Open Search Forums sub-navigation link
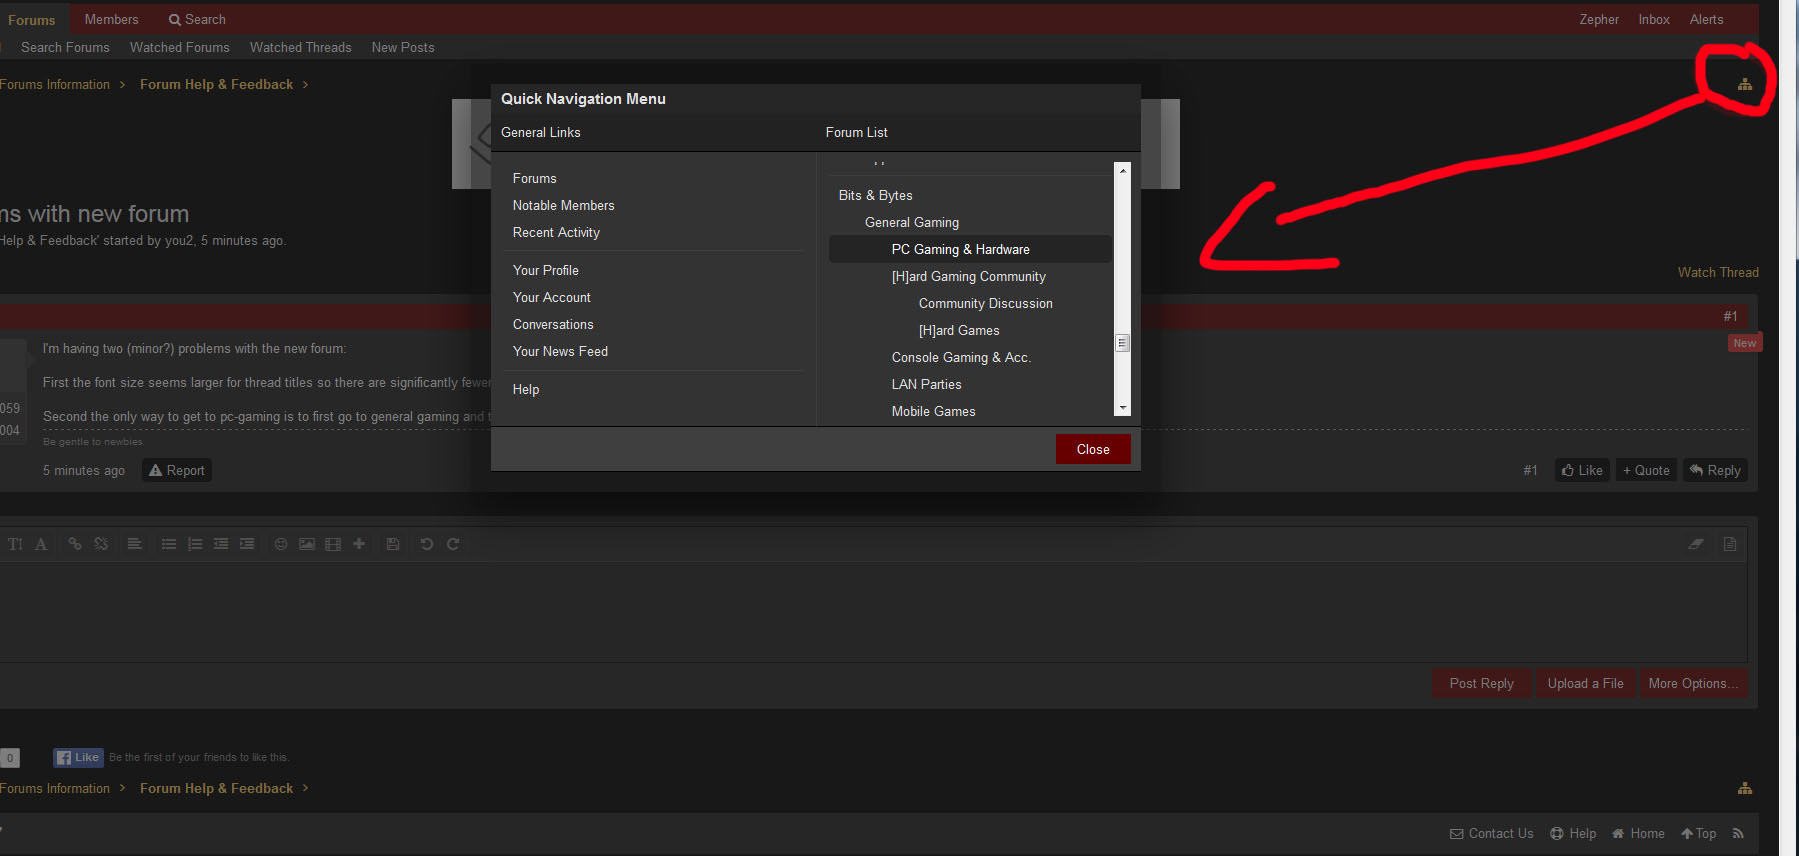 (x=65, y=47)
